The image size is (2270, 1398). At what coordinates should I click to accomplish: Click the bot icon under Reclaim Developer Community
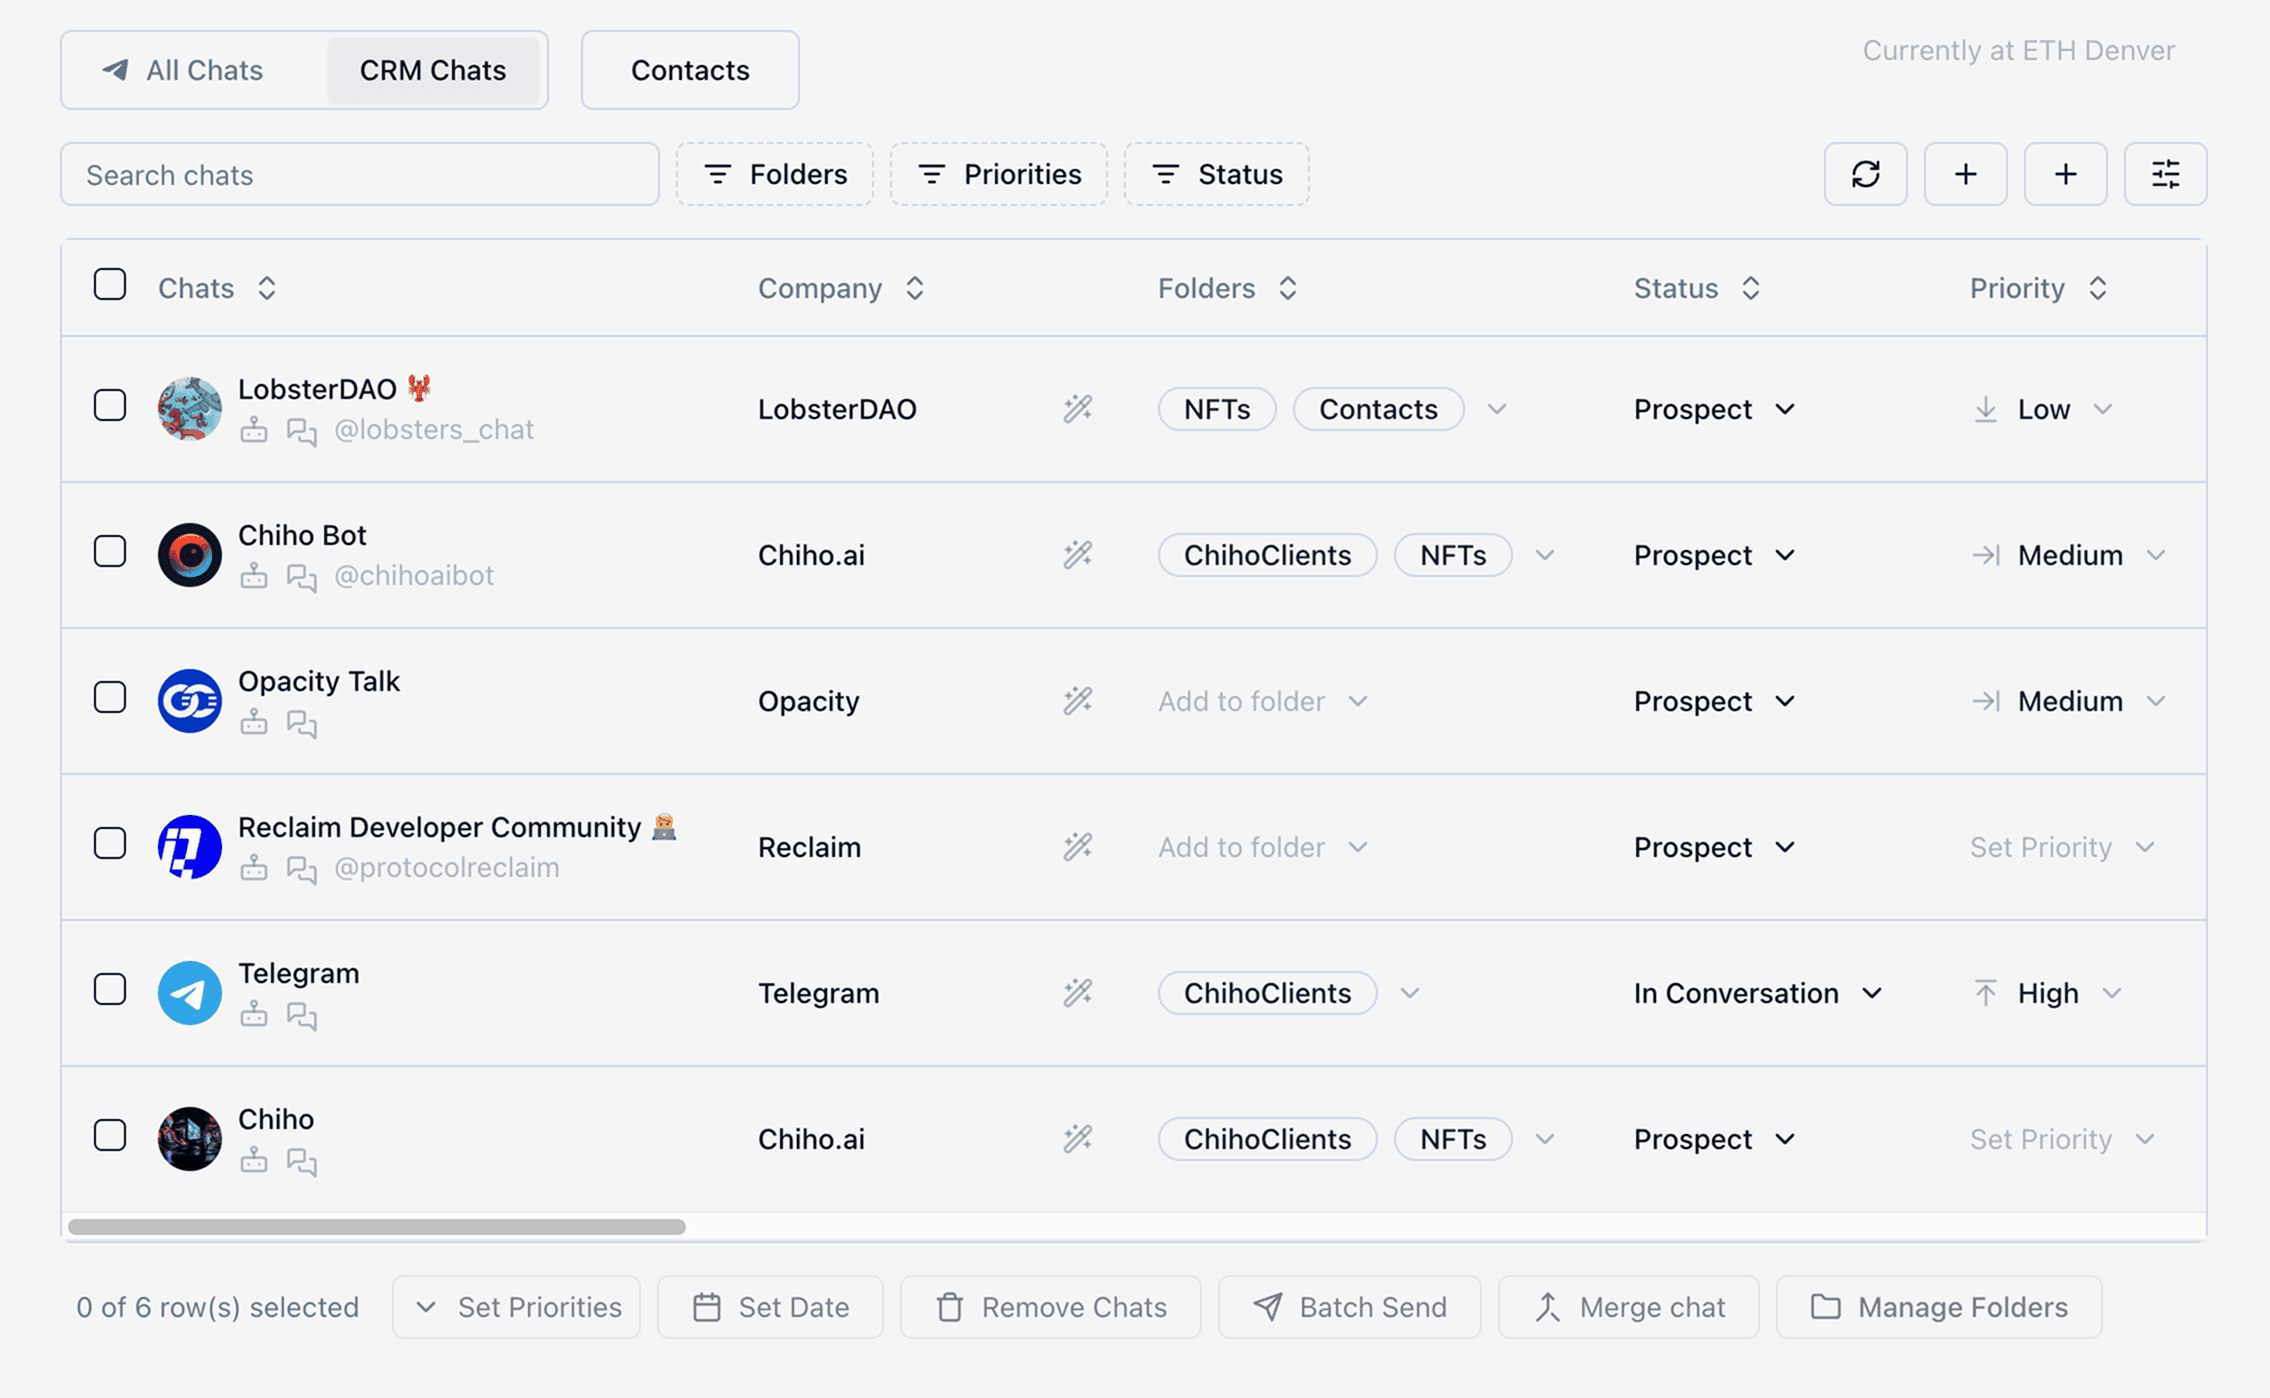(254, 868)
